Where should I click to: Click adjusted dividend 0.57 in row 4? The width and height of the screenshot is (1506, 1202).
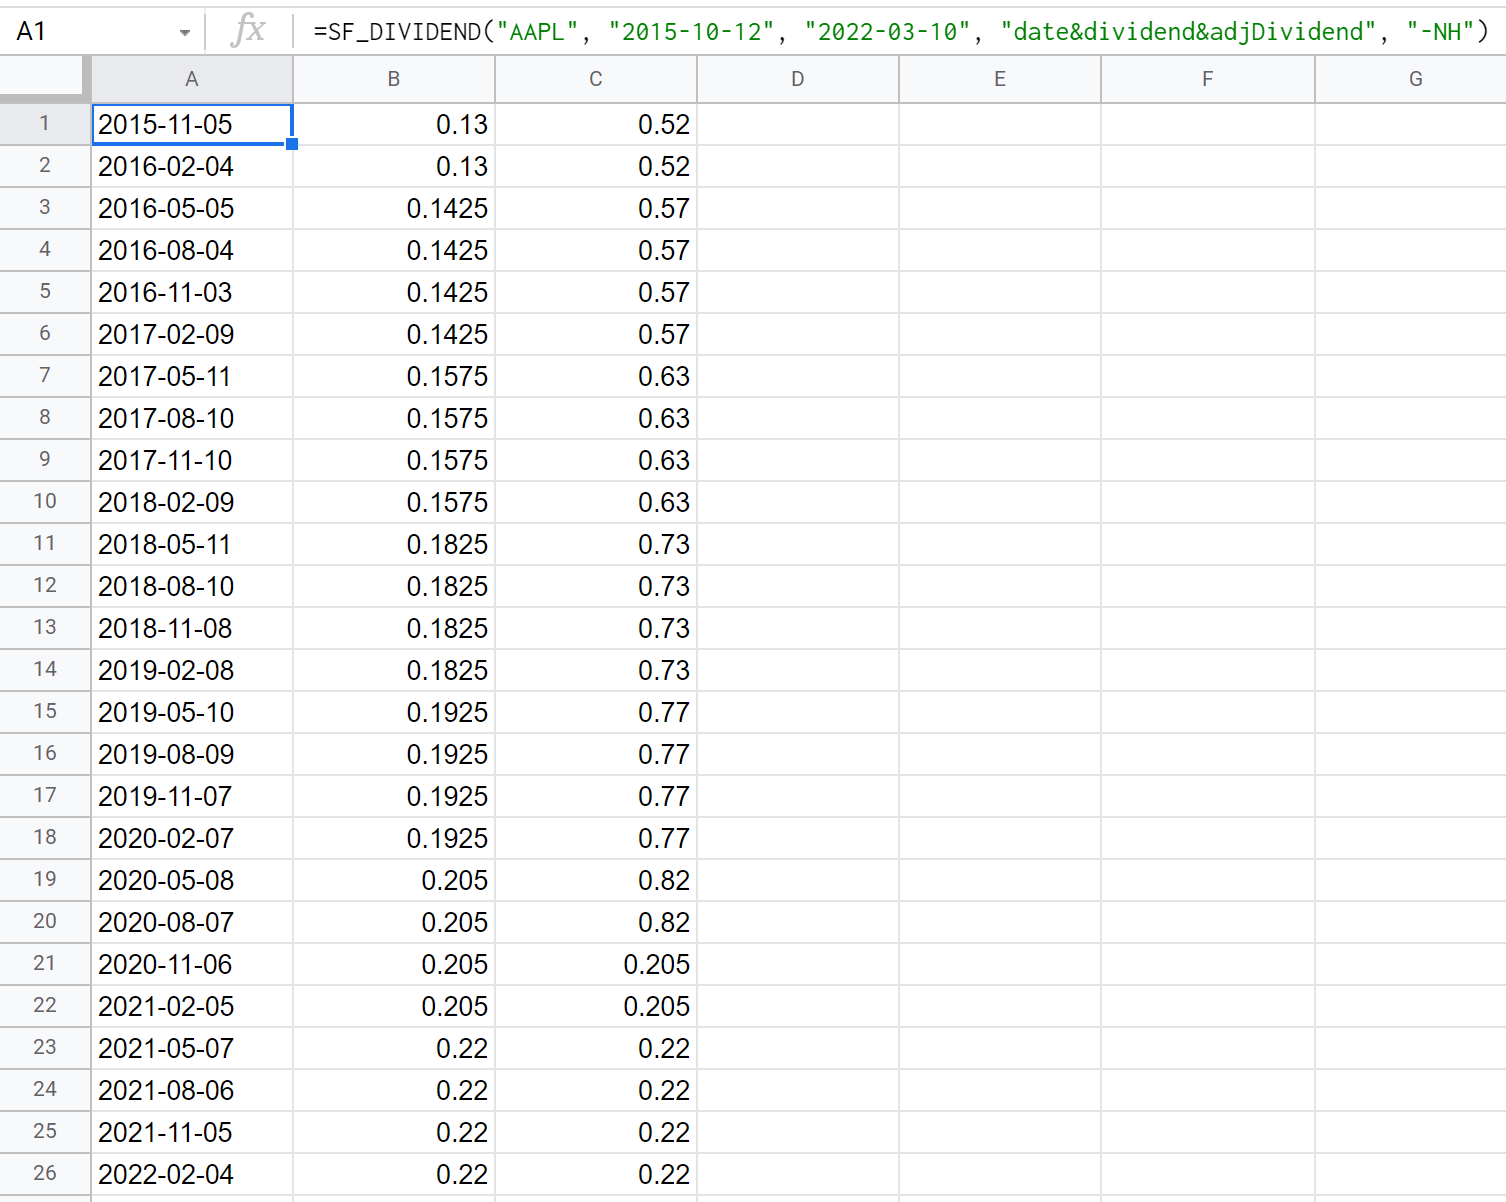596,250
